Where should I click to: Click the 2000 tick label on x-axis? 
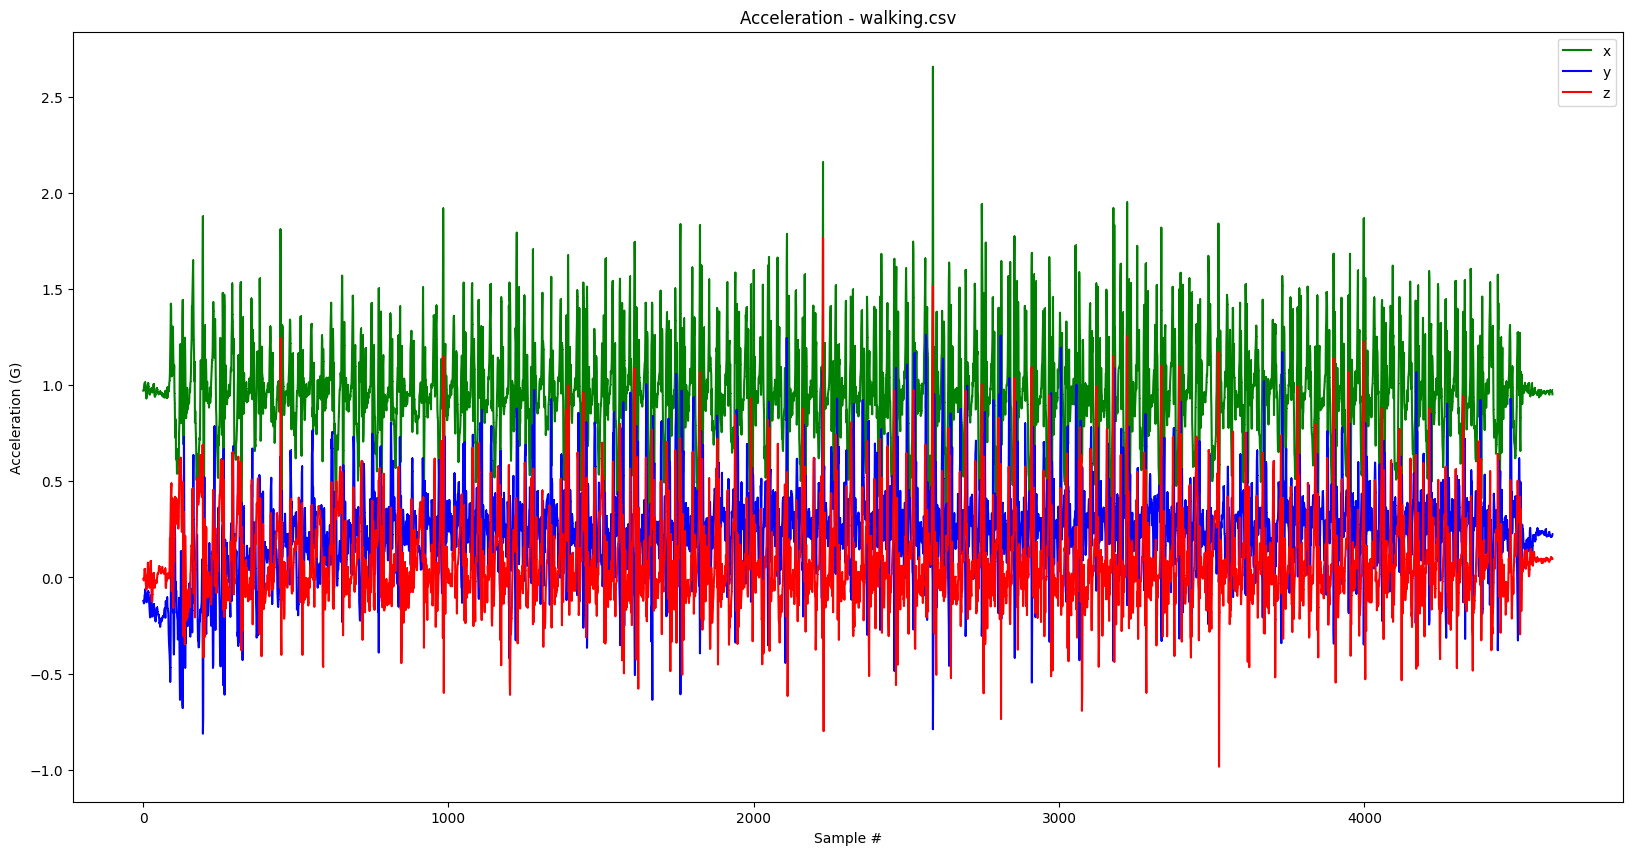(x=753, y=819)
